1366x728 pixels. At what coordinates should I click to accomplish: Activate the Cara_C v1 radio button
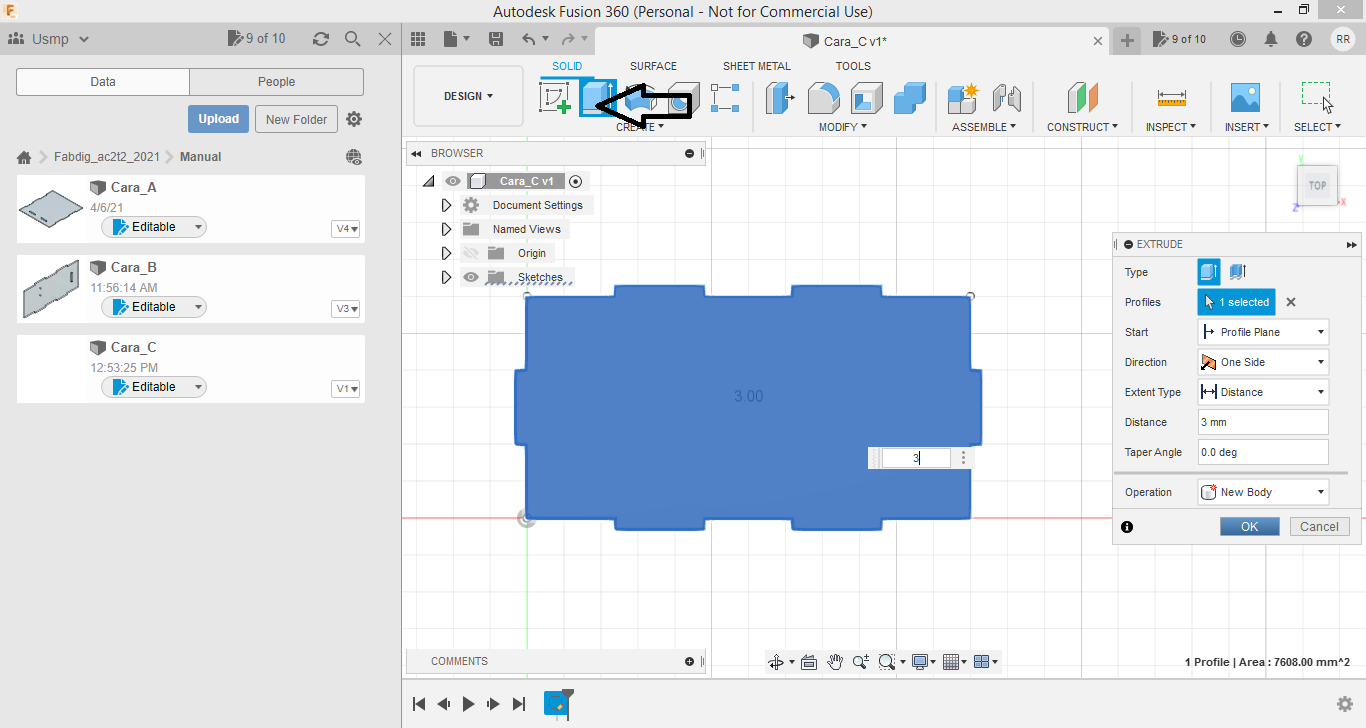(575, 181)
